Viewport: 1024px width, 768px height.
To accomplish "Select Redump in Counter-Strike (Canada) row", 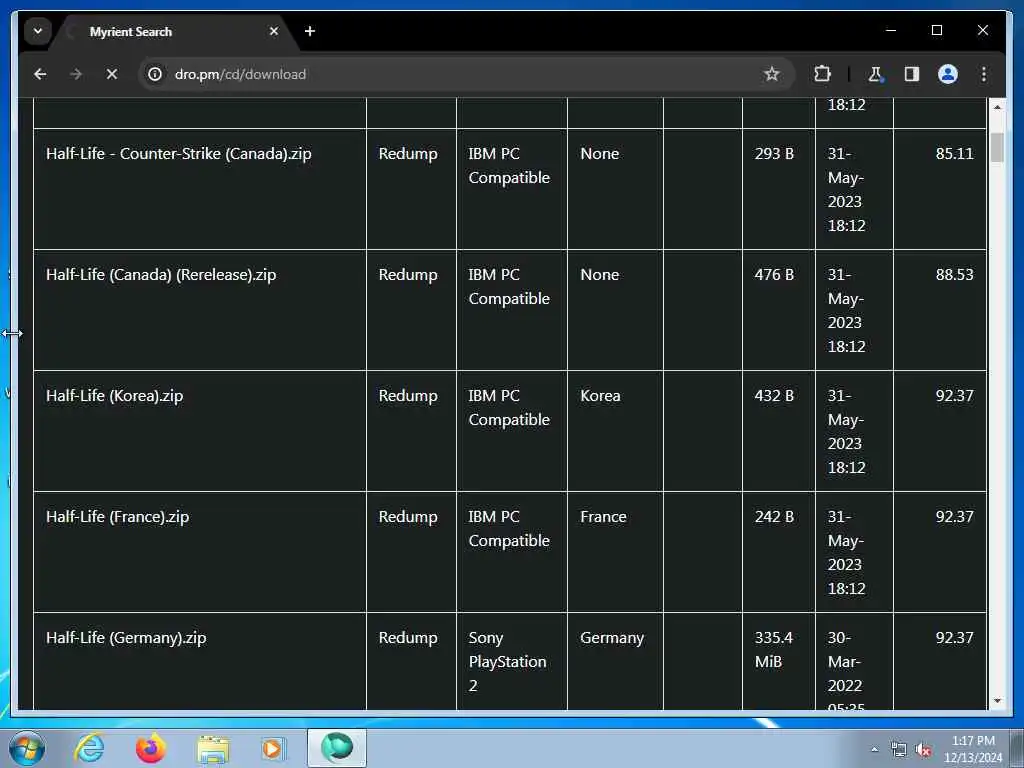I will [408, 153].
